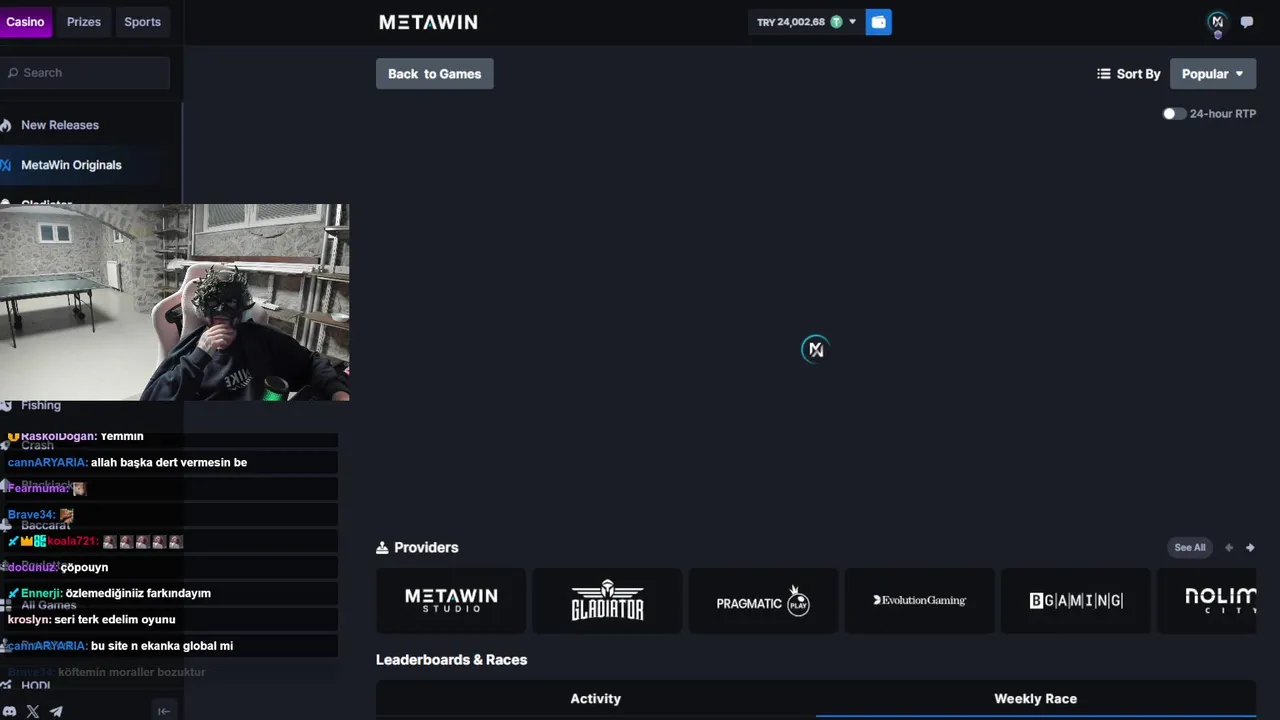
Task: Switch to the Prizes tab
Action: (x=84, y=22)
